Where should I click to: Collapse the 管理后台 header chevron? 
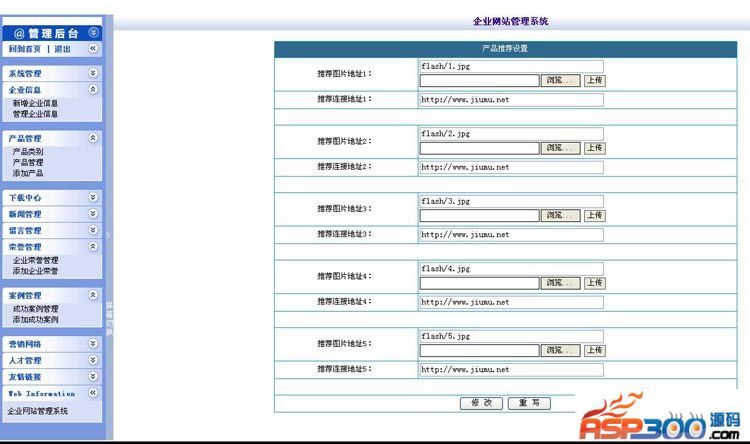[93, 33]
